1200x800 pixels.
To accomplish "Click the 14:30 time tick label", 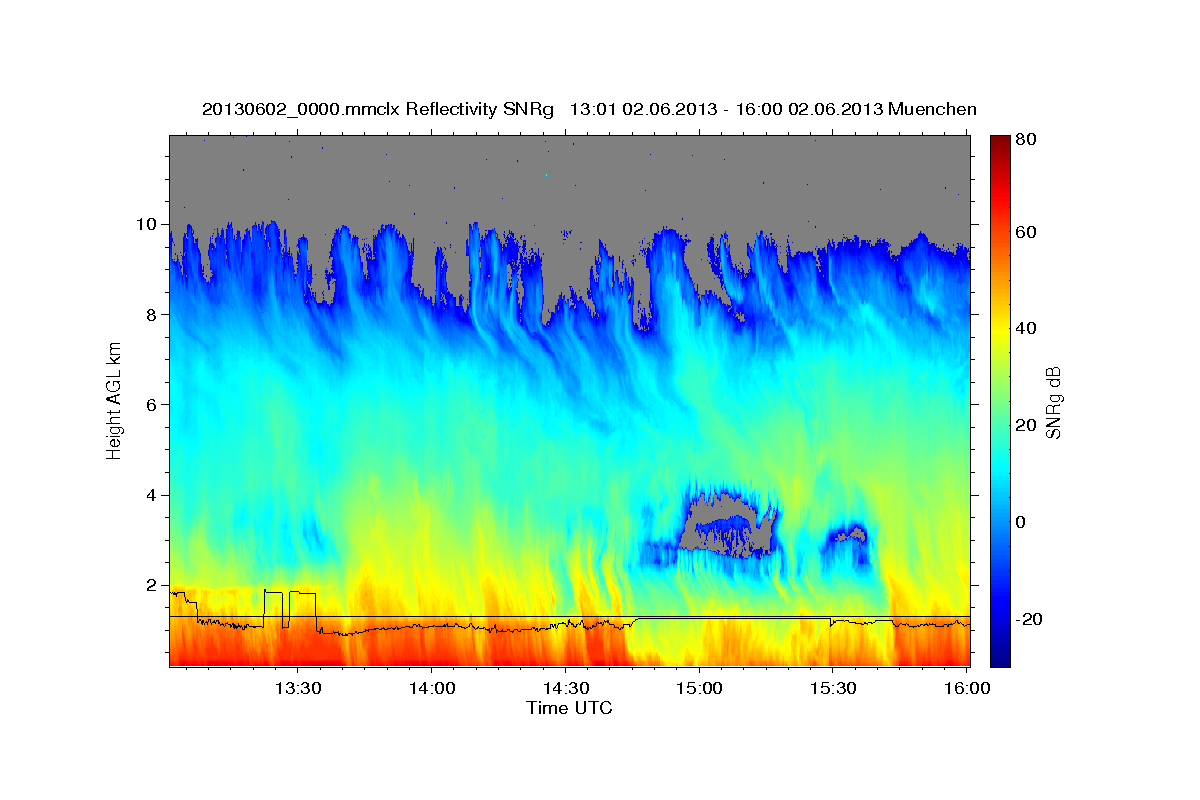I will click(x=565, y=689).
